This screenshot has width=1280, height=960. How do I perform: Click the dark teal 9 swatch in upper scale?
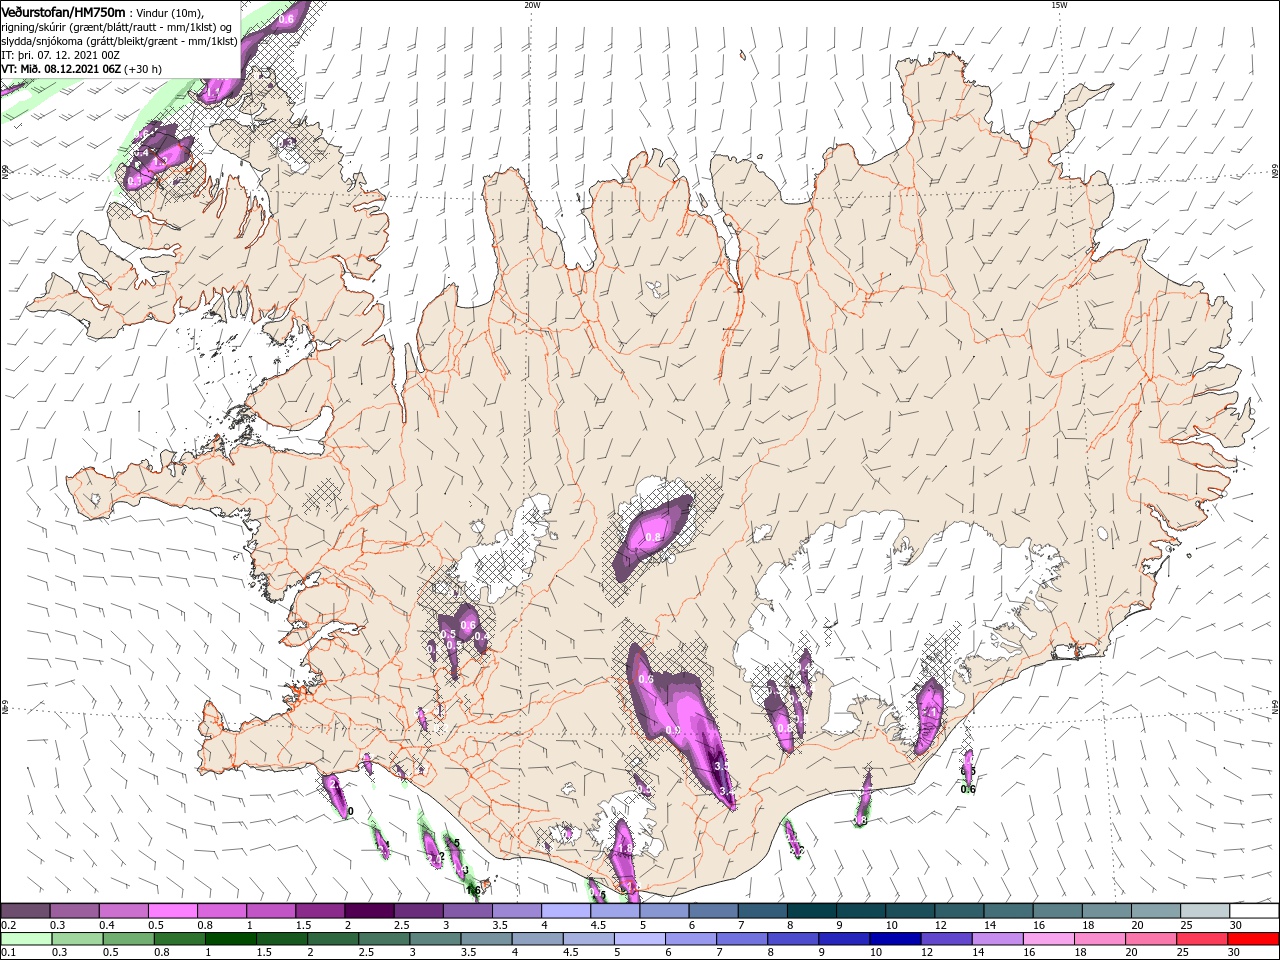click(x=860, y=911)
